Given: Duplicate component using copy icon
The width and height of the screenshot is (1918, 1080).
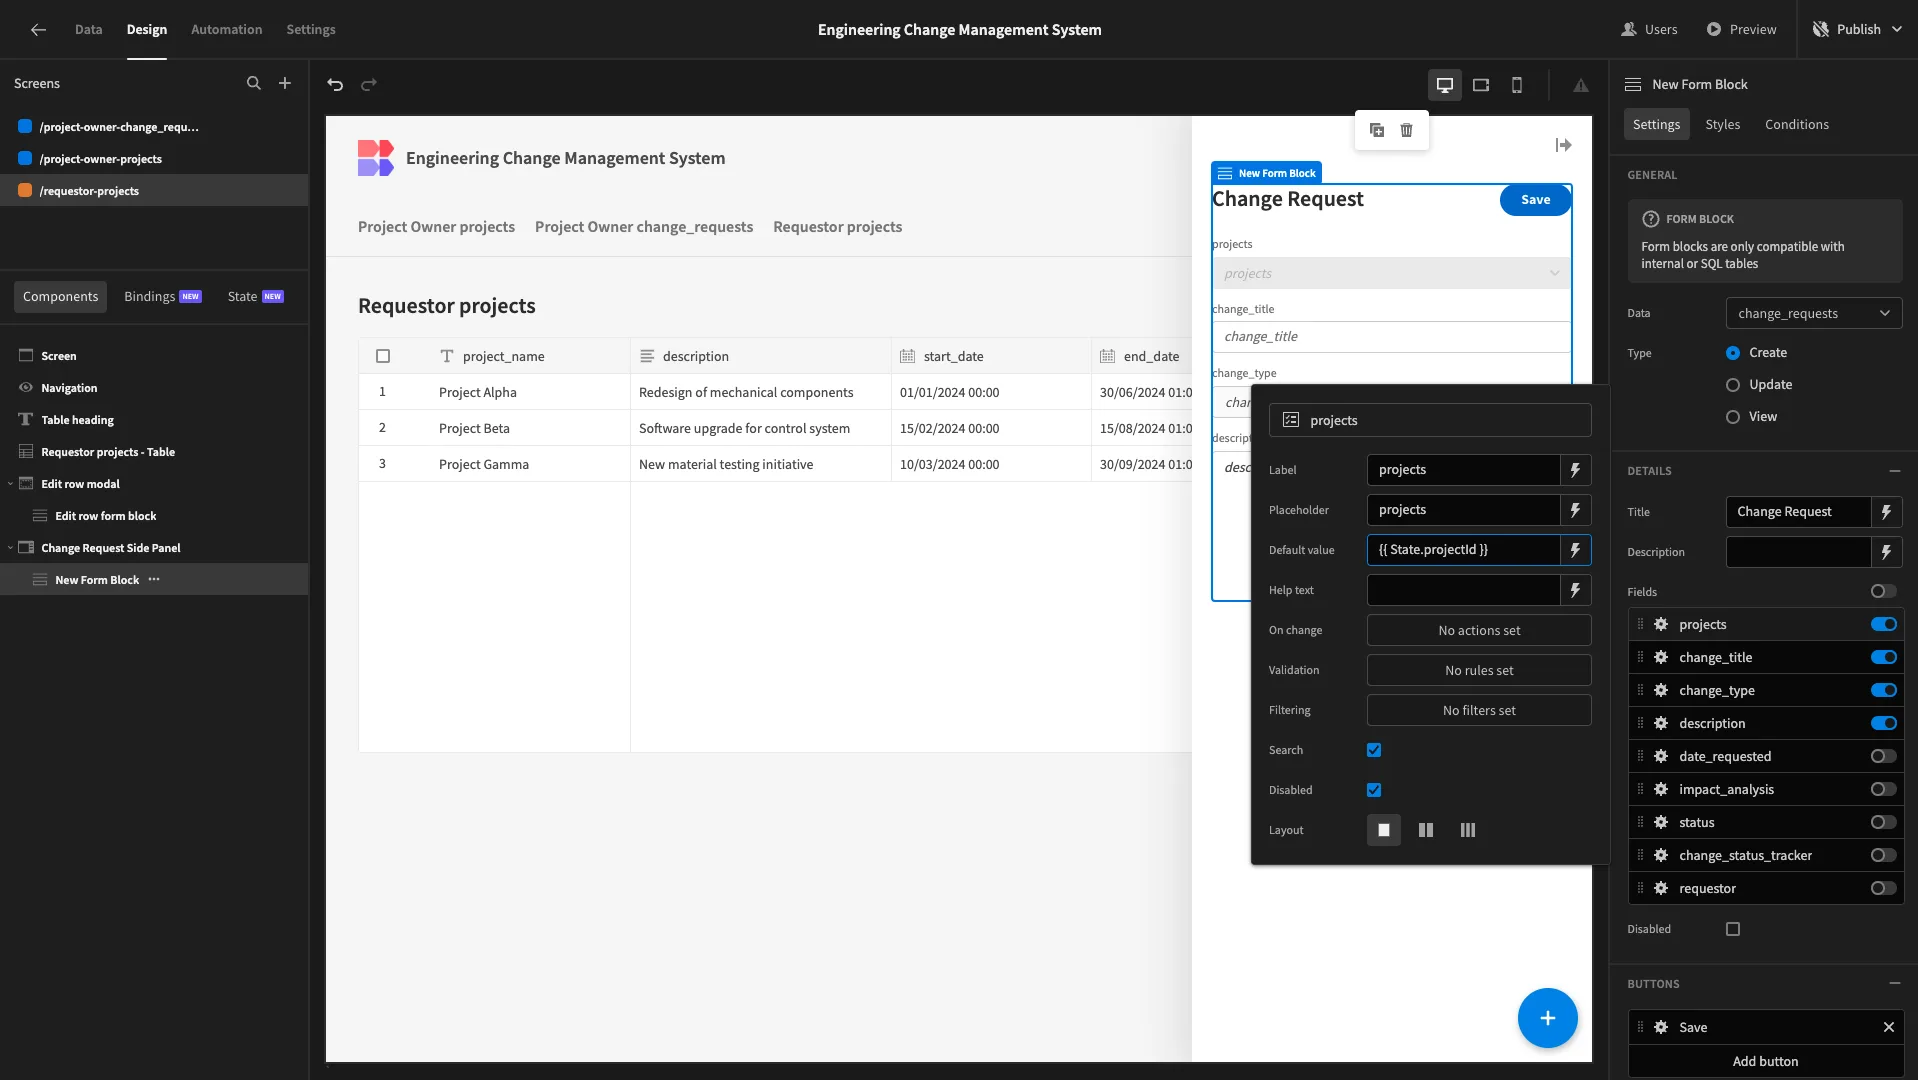Looking at the screenshot, I should (x=1377, y=130).
